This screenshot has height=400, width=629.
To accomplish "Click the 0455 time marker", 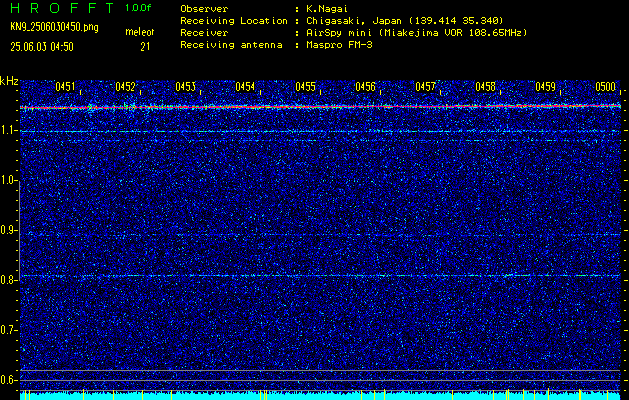I will (305, 87).
